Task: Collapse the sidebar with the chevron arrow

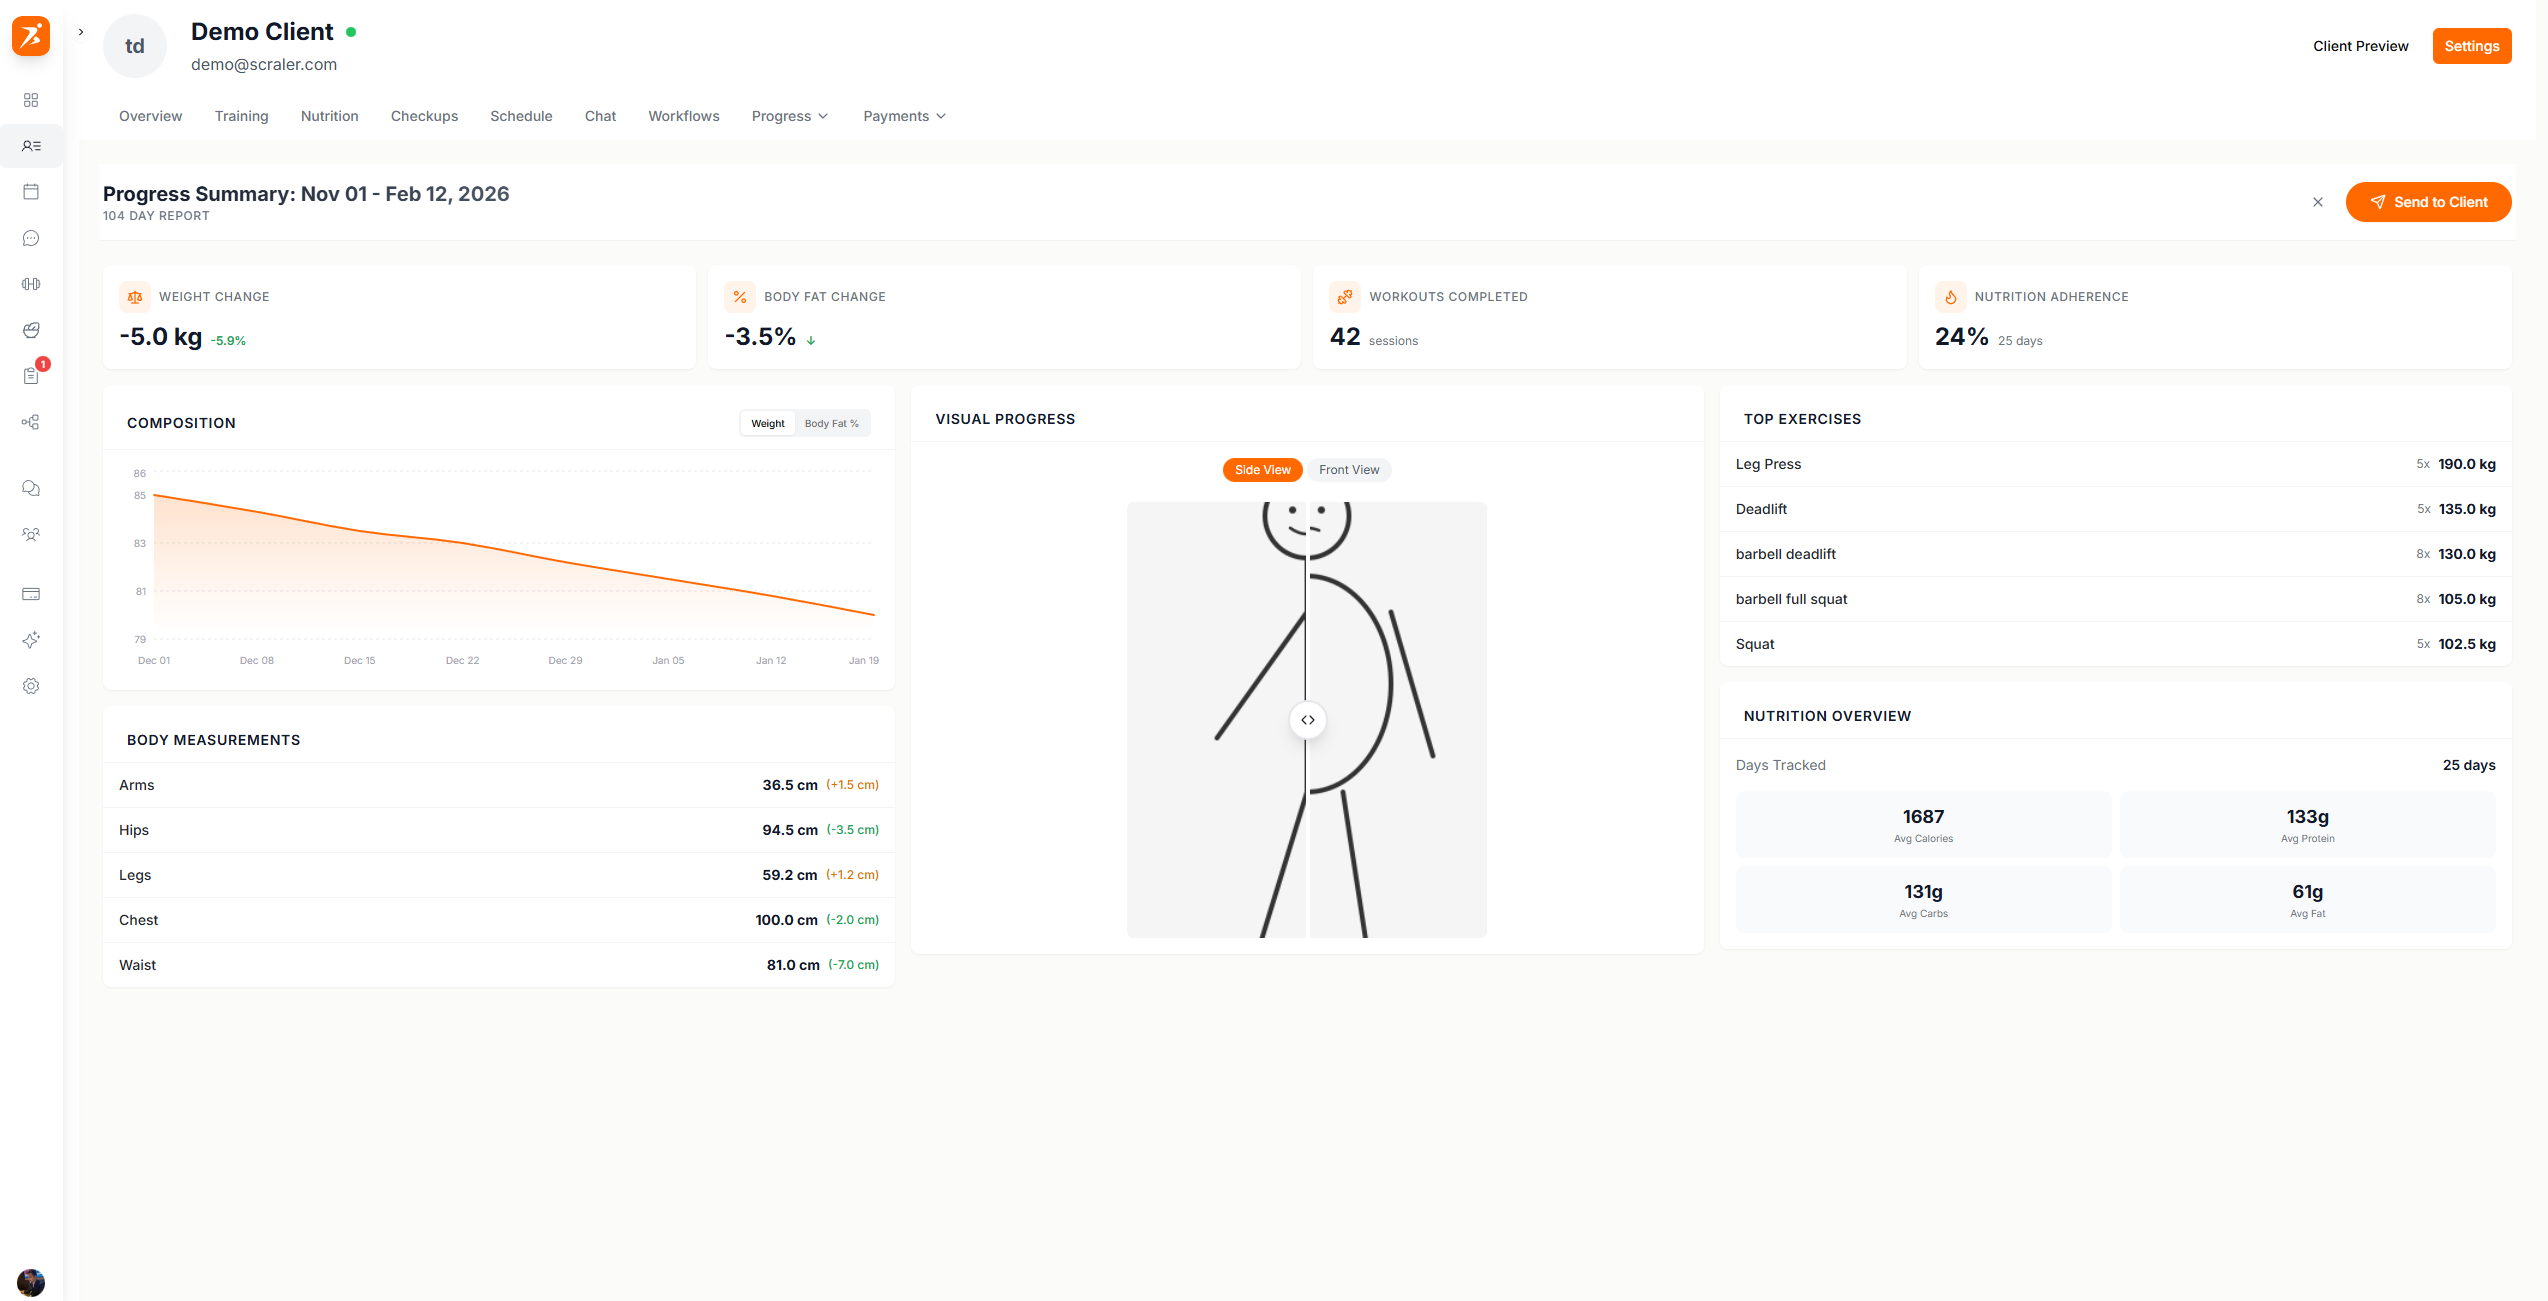Action: (80, 31)
